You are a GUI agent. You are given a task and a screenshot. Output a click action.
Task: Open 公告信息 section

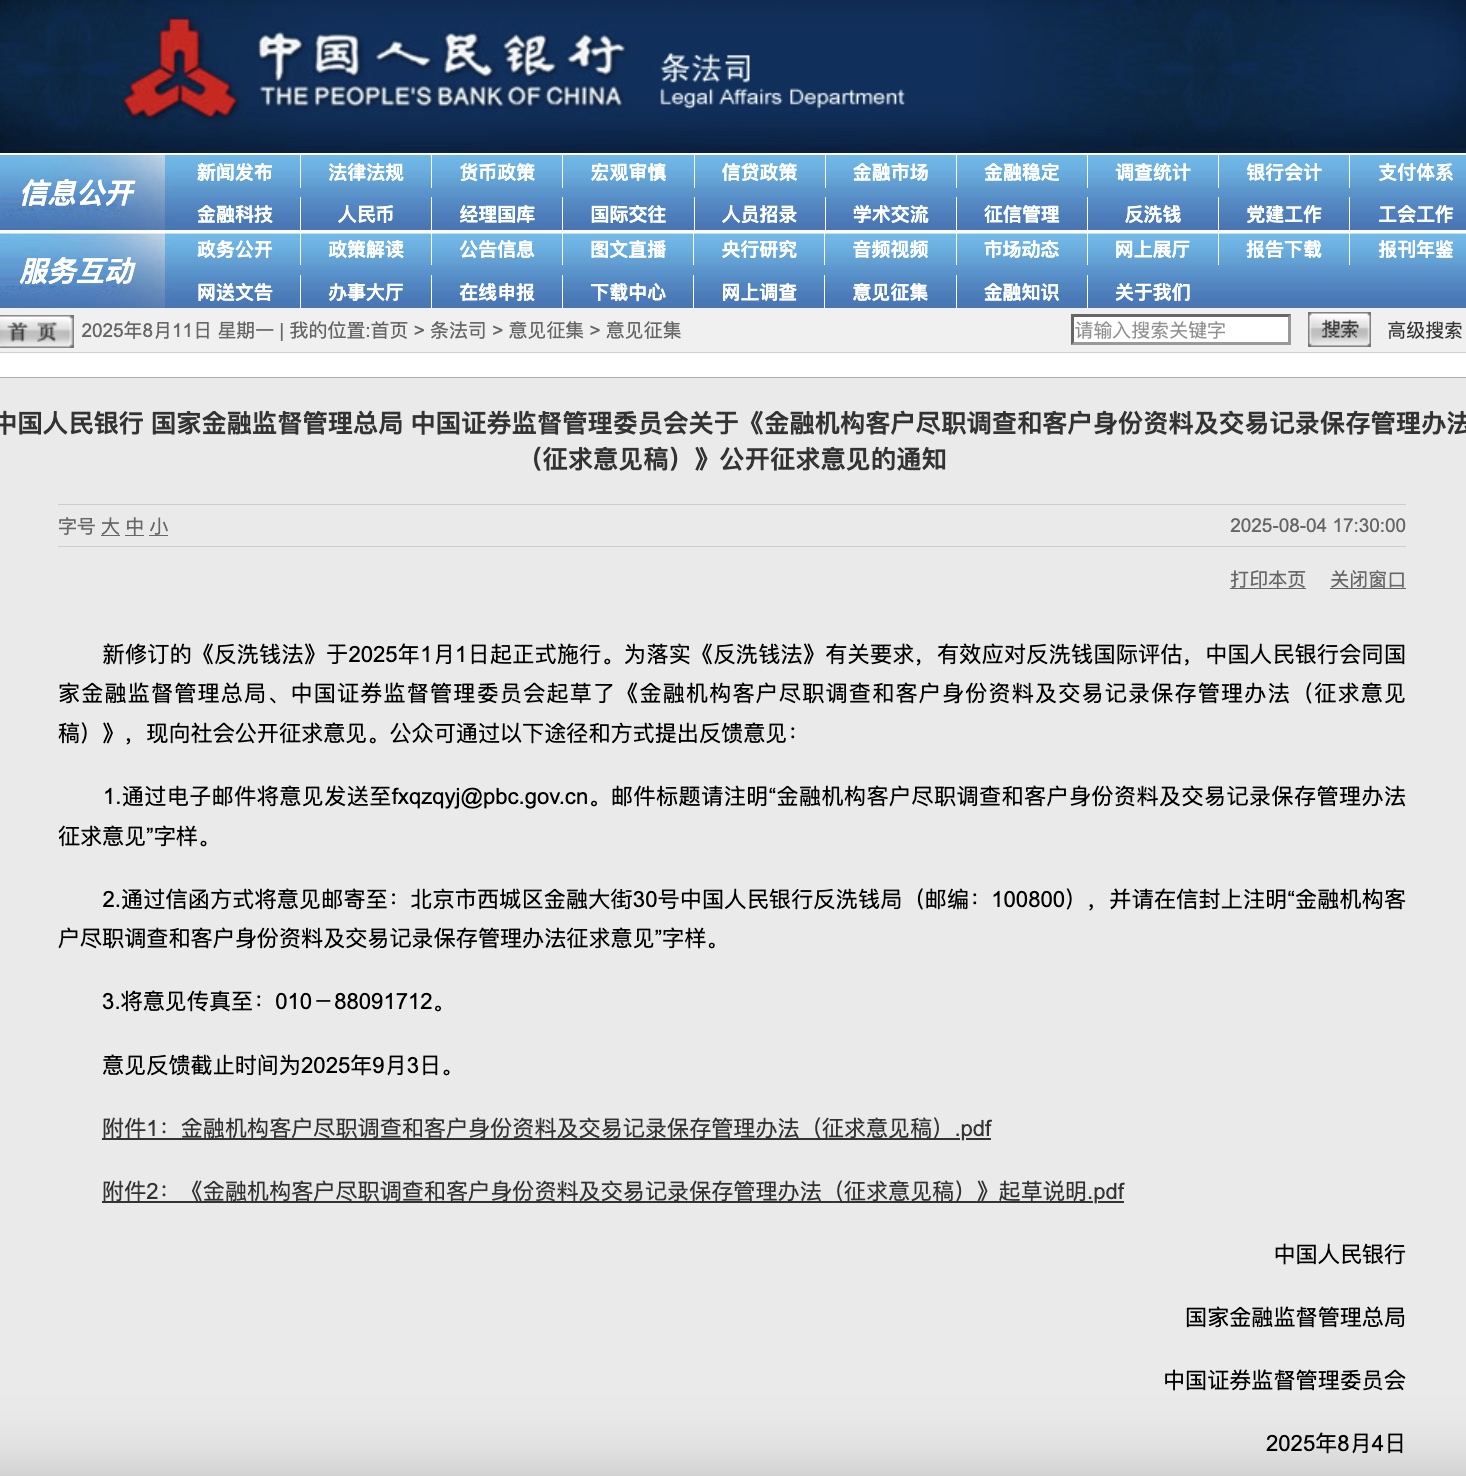[497, 249]
